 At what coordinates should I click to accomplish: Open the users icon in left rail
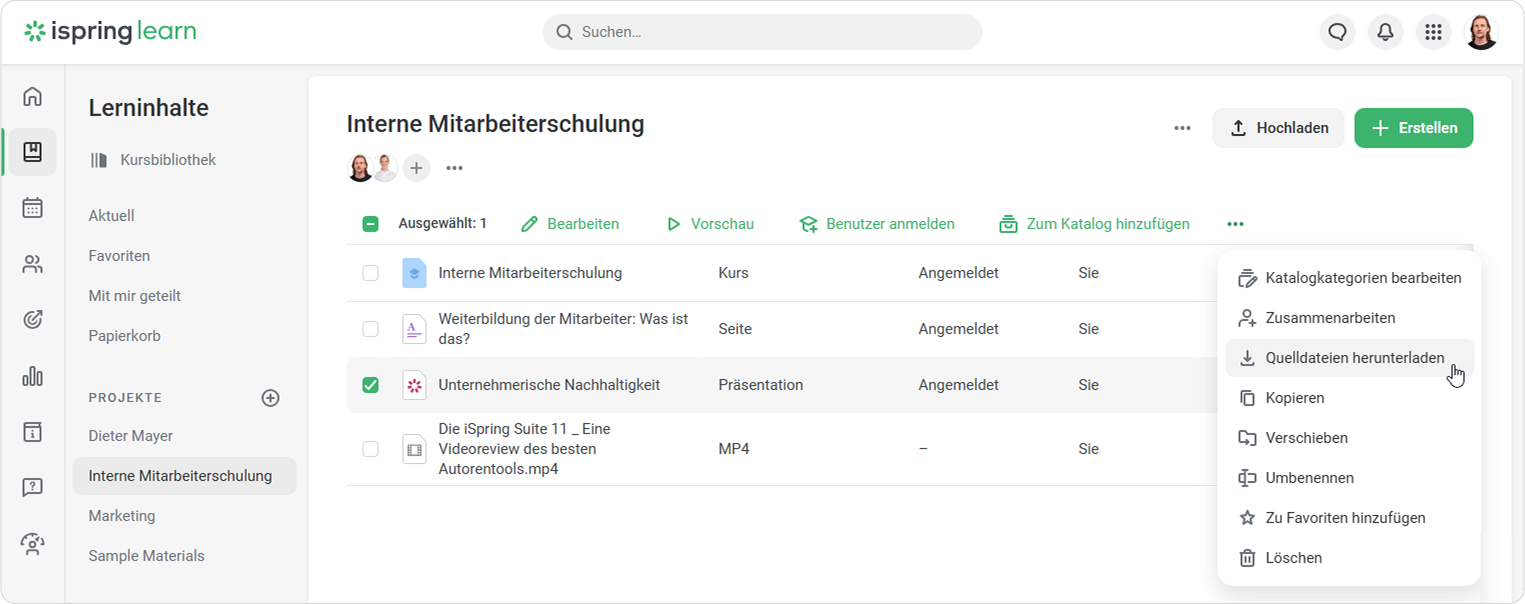click(32, 264)
